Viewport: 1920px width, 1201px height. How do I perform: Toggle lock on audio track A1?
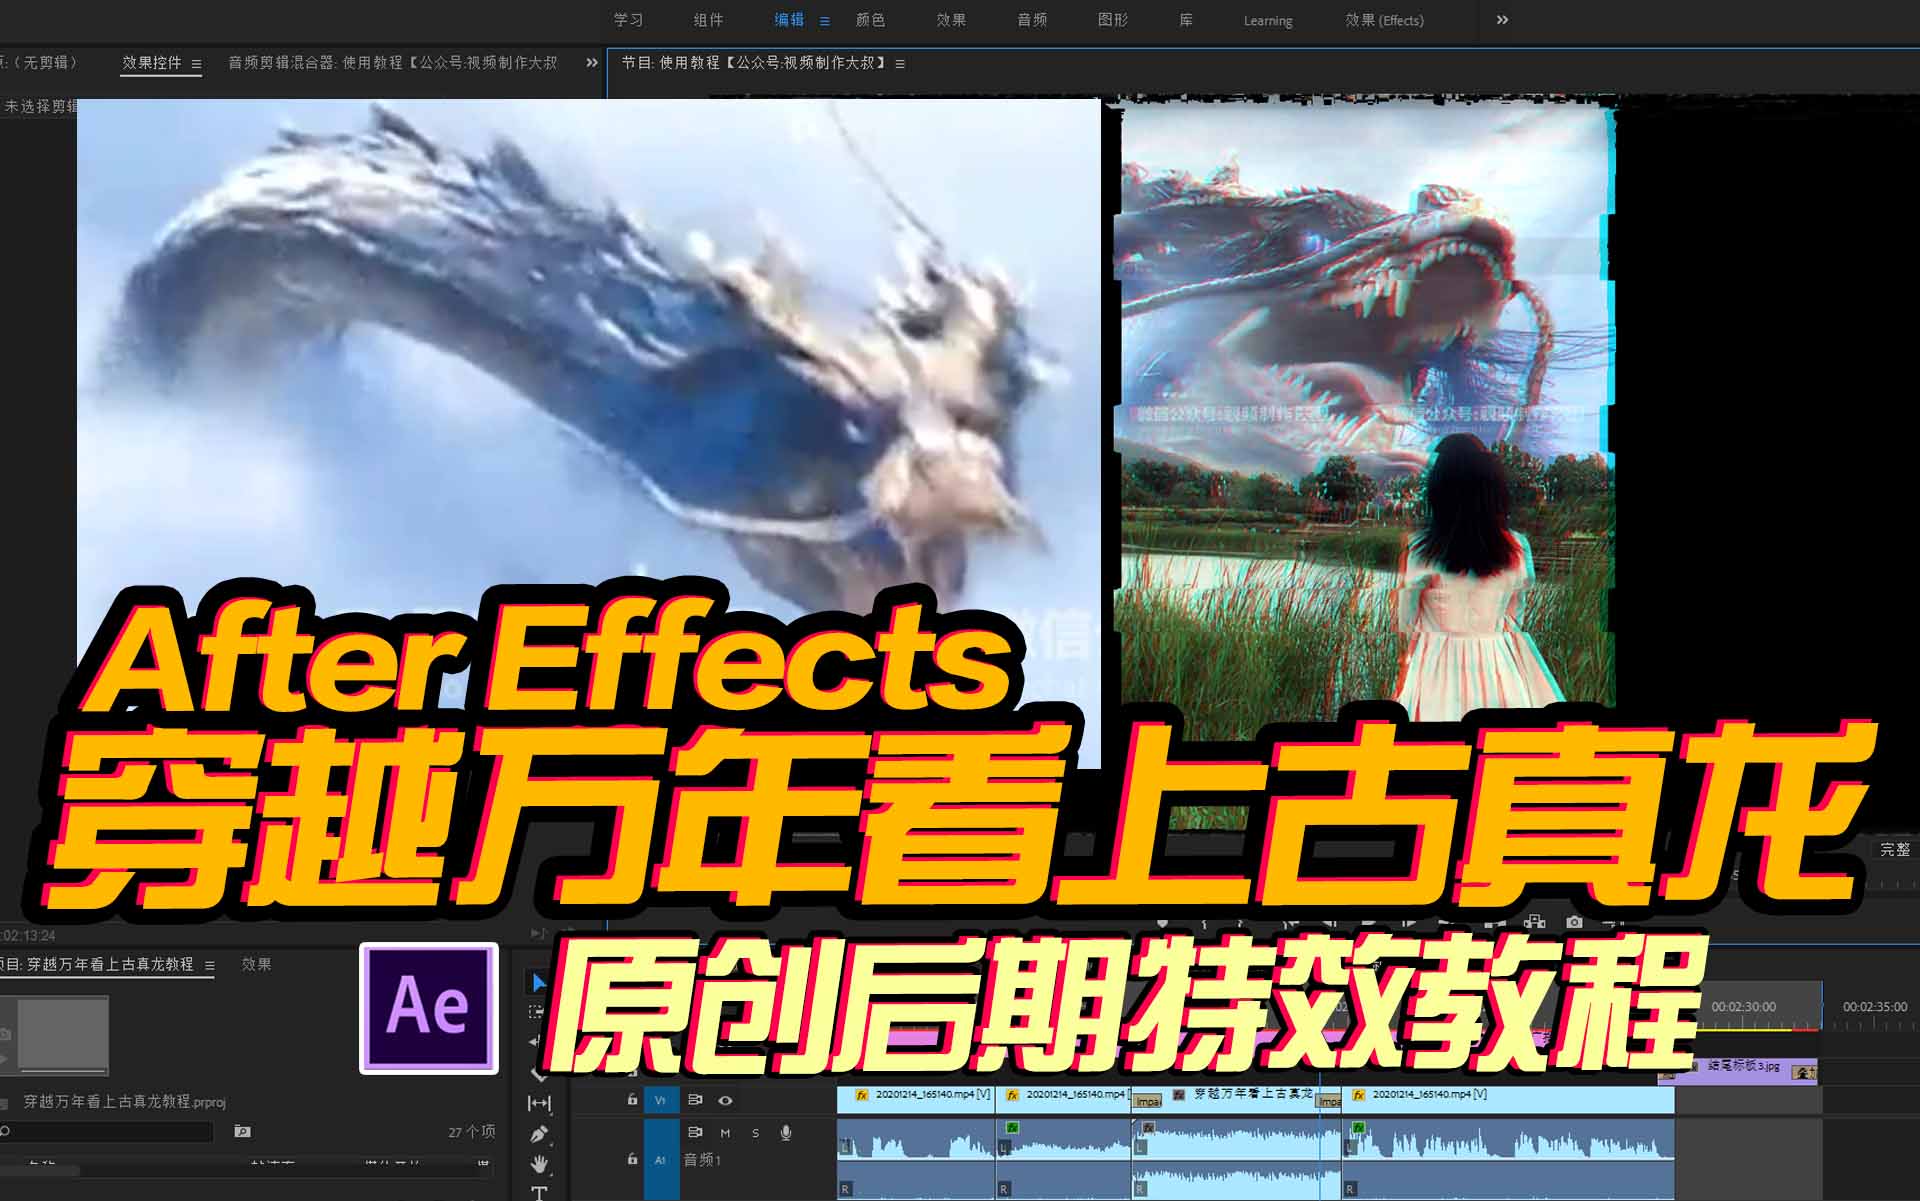pos(632,1160)
